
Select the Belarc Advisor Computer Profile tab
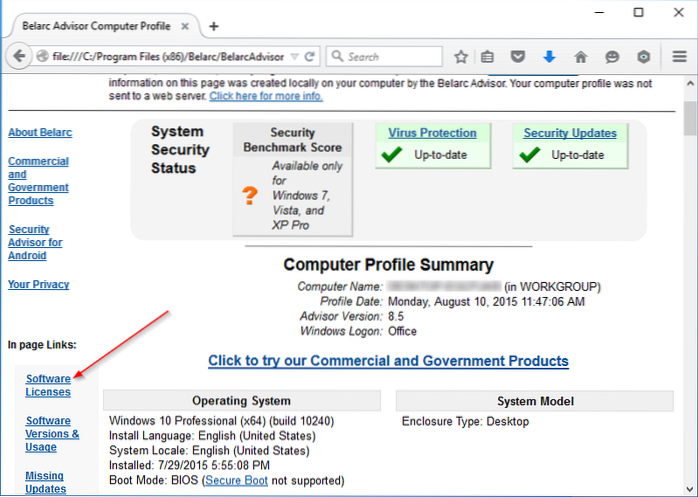click(x=95, y=25)
